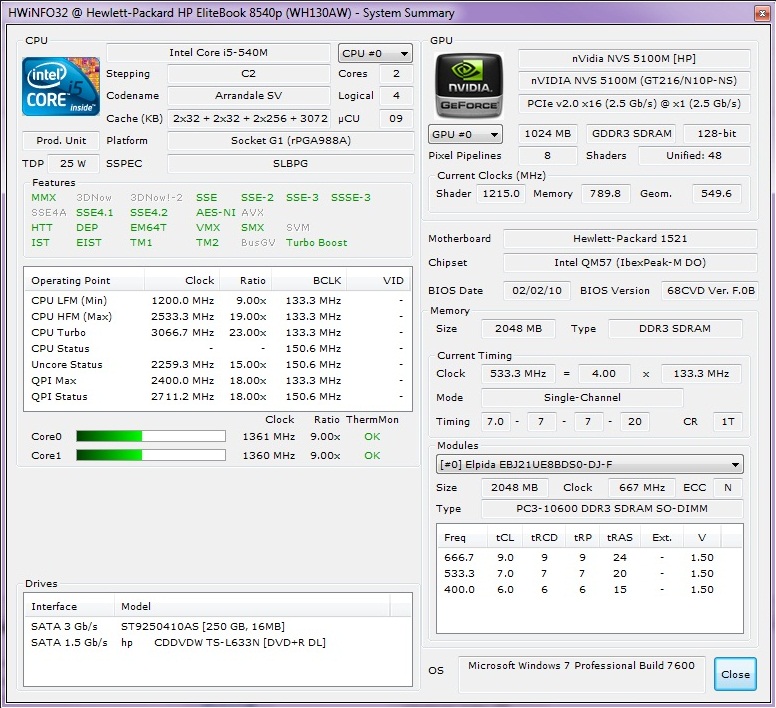Select the CPU Turbo operating point row
This screenshot has height=708, width=776.
coord(217,333)
